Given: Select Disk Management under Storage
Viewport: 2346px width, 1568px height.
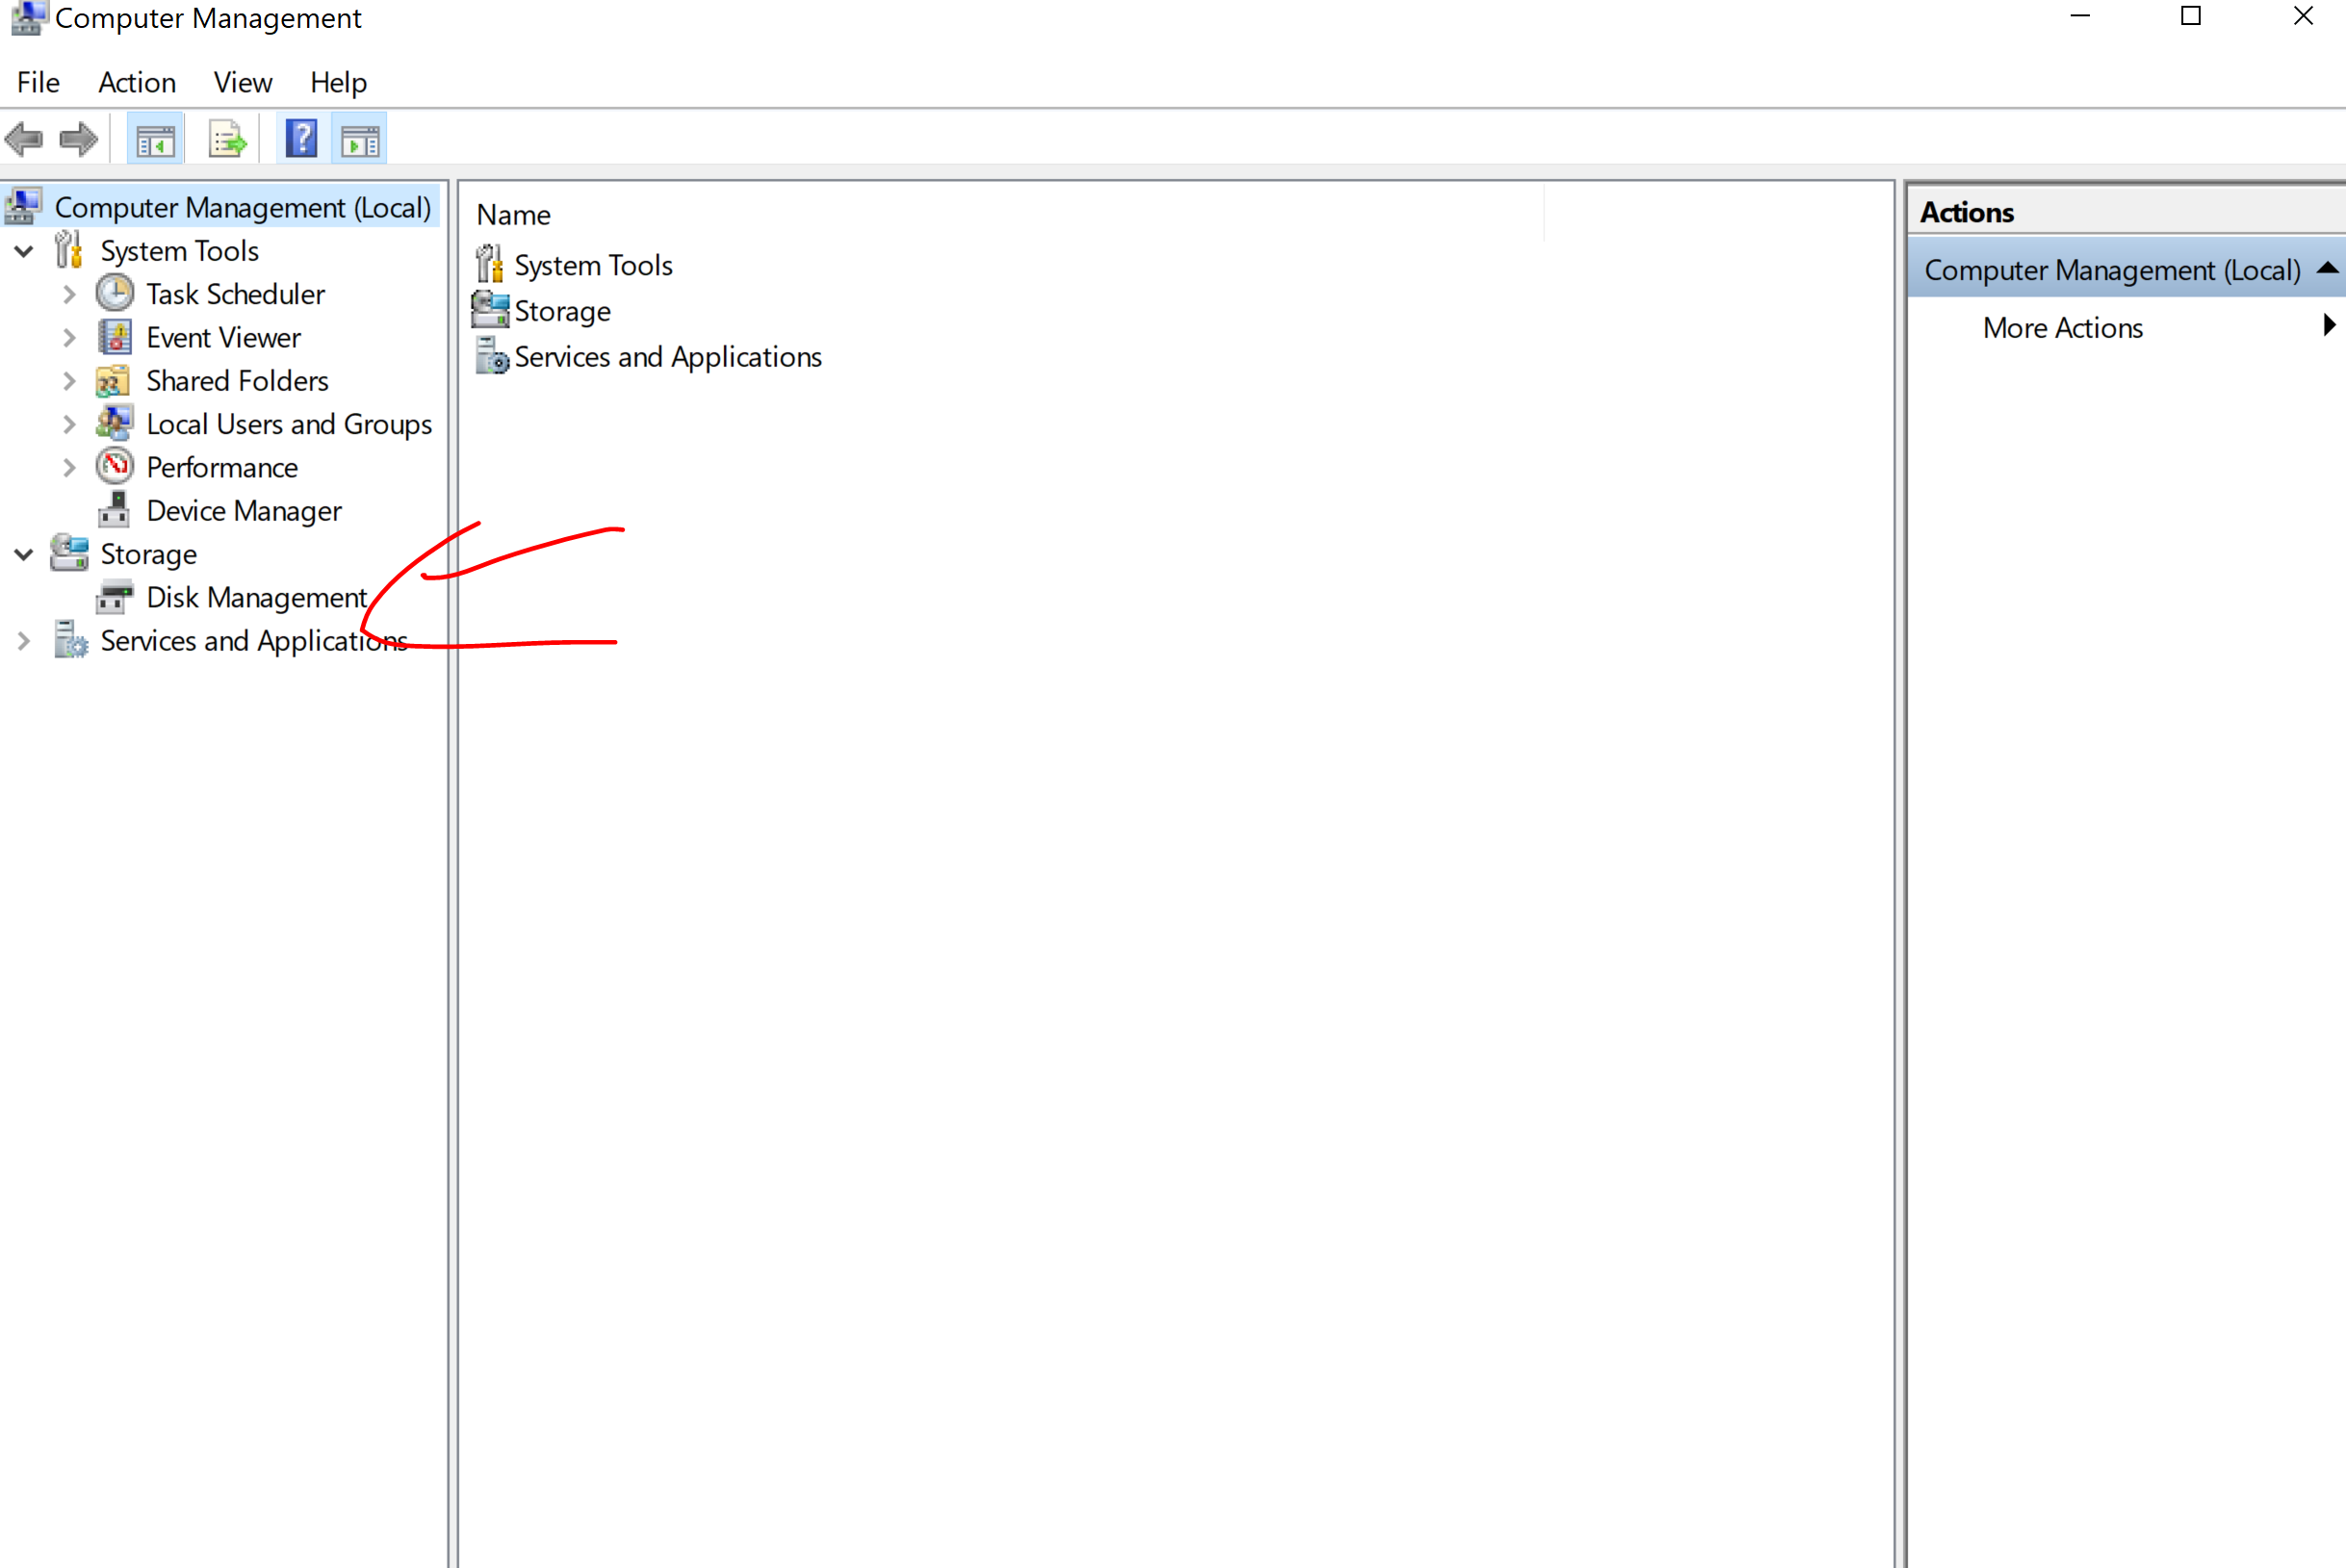Looking at the screenshot, I should pos(256,598).
